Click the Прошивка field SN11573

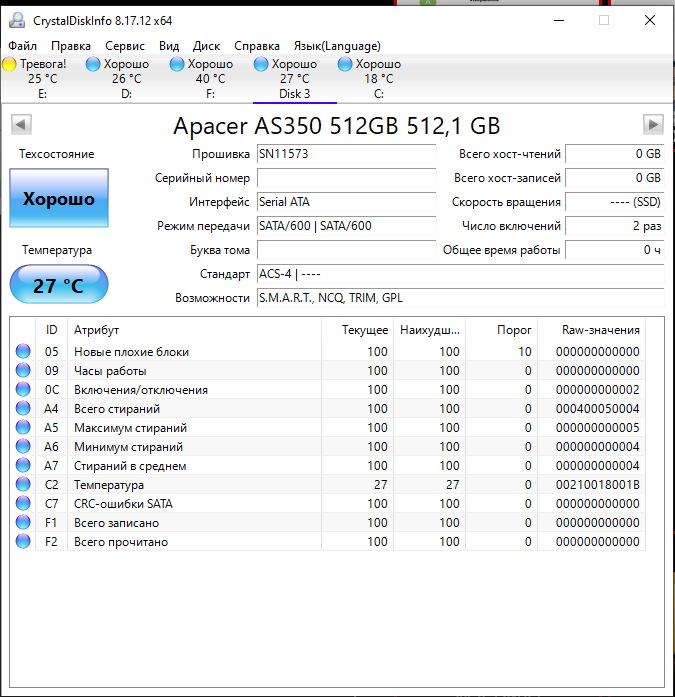[x=346, y=154]
